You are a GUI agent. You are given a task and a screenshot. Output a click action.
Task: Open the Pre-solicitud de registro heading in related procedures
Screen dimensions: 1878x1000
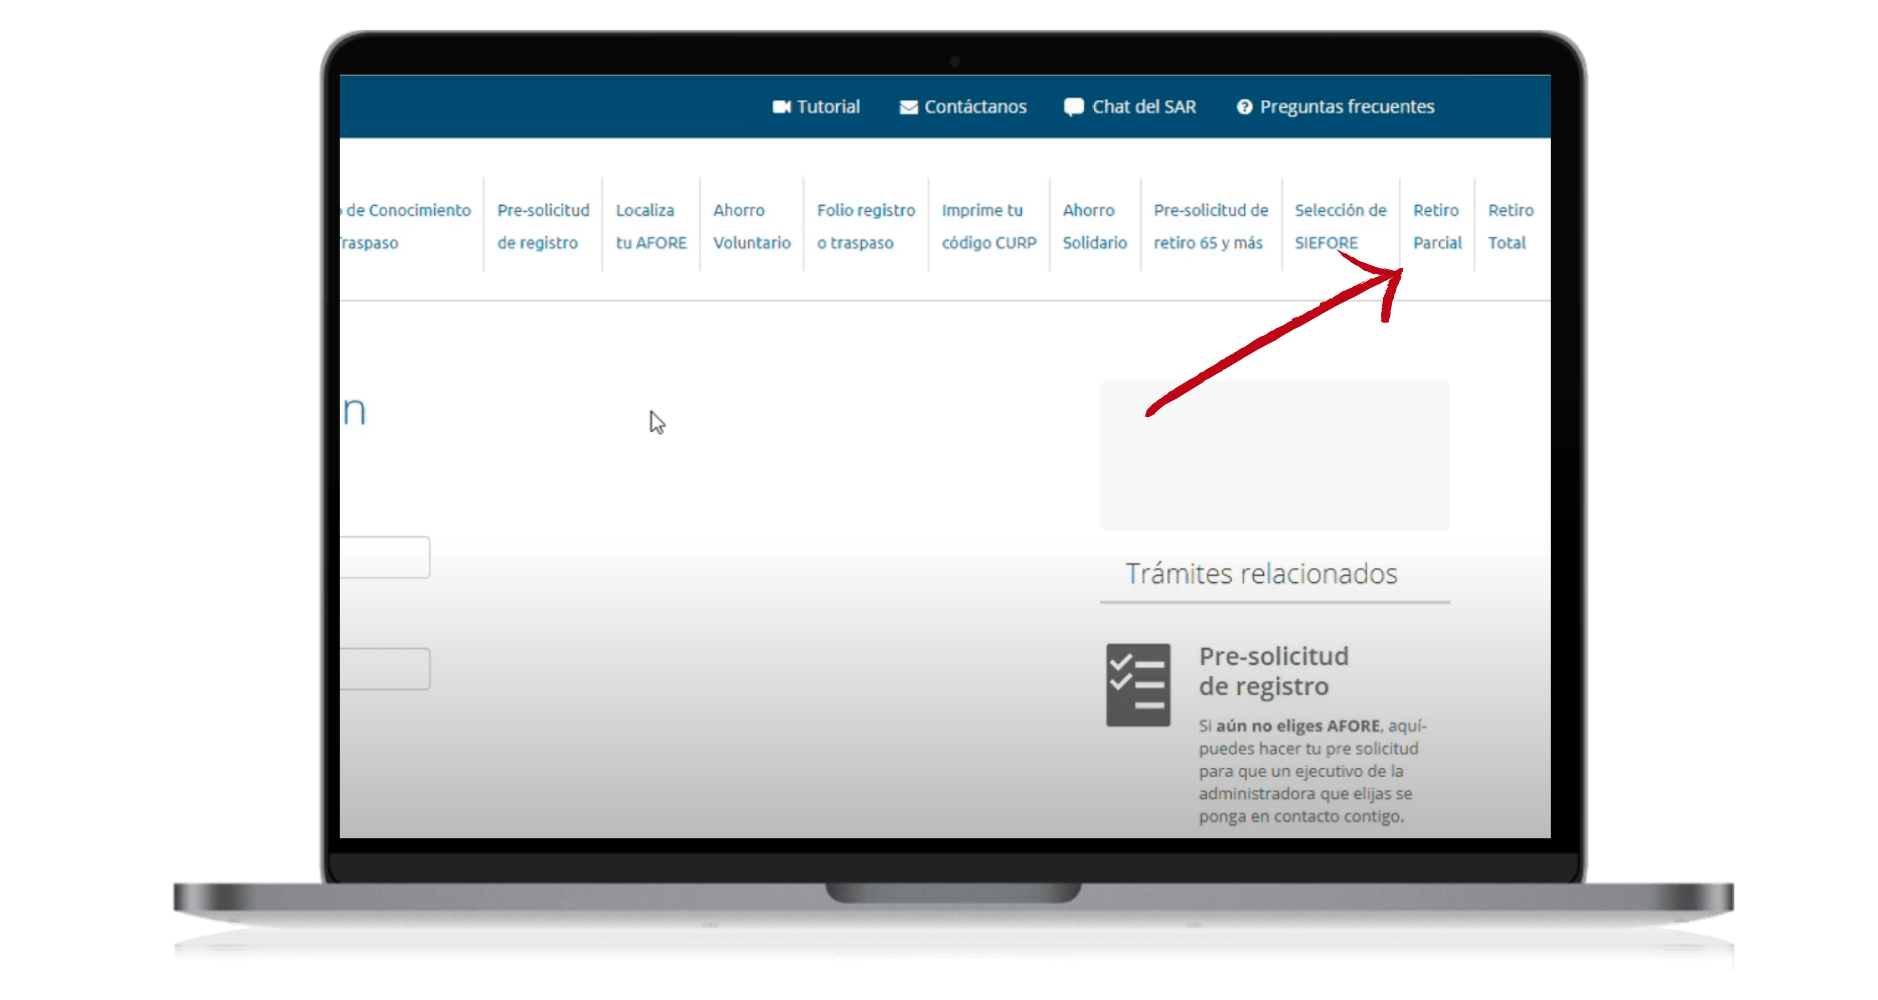[x=1273, y=671]
